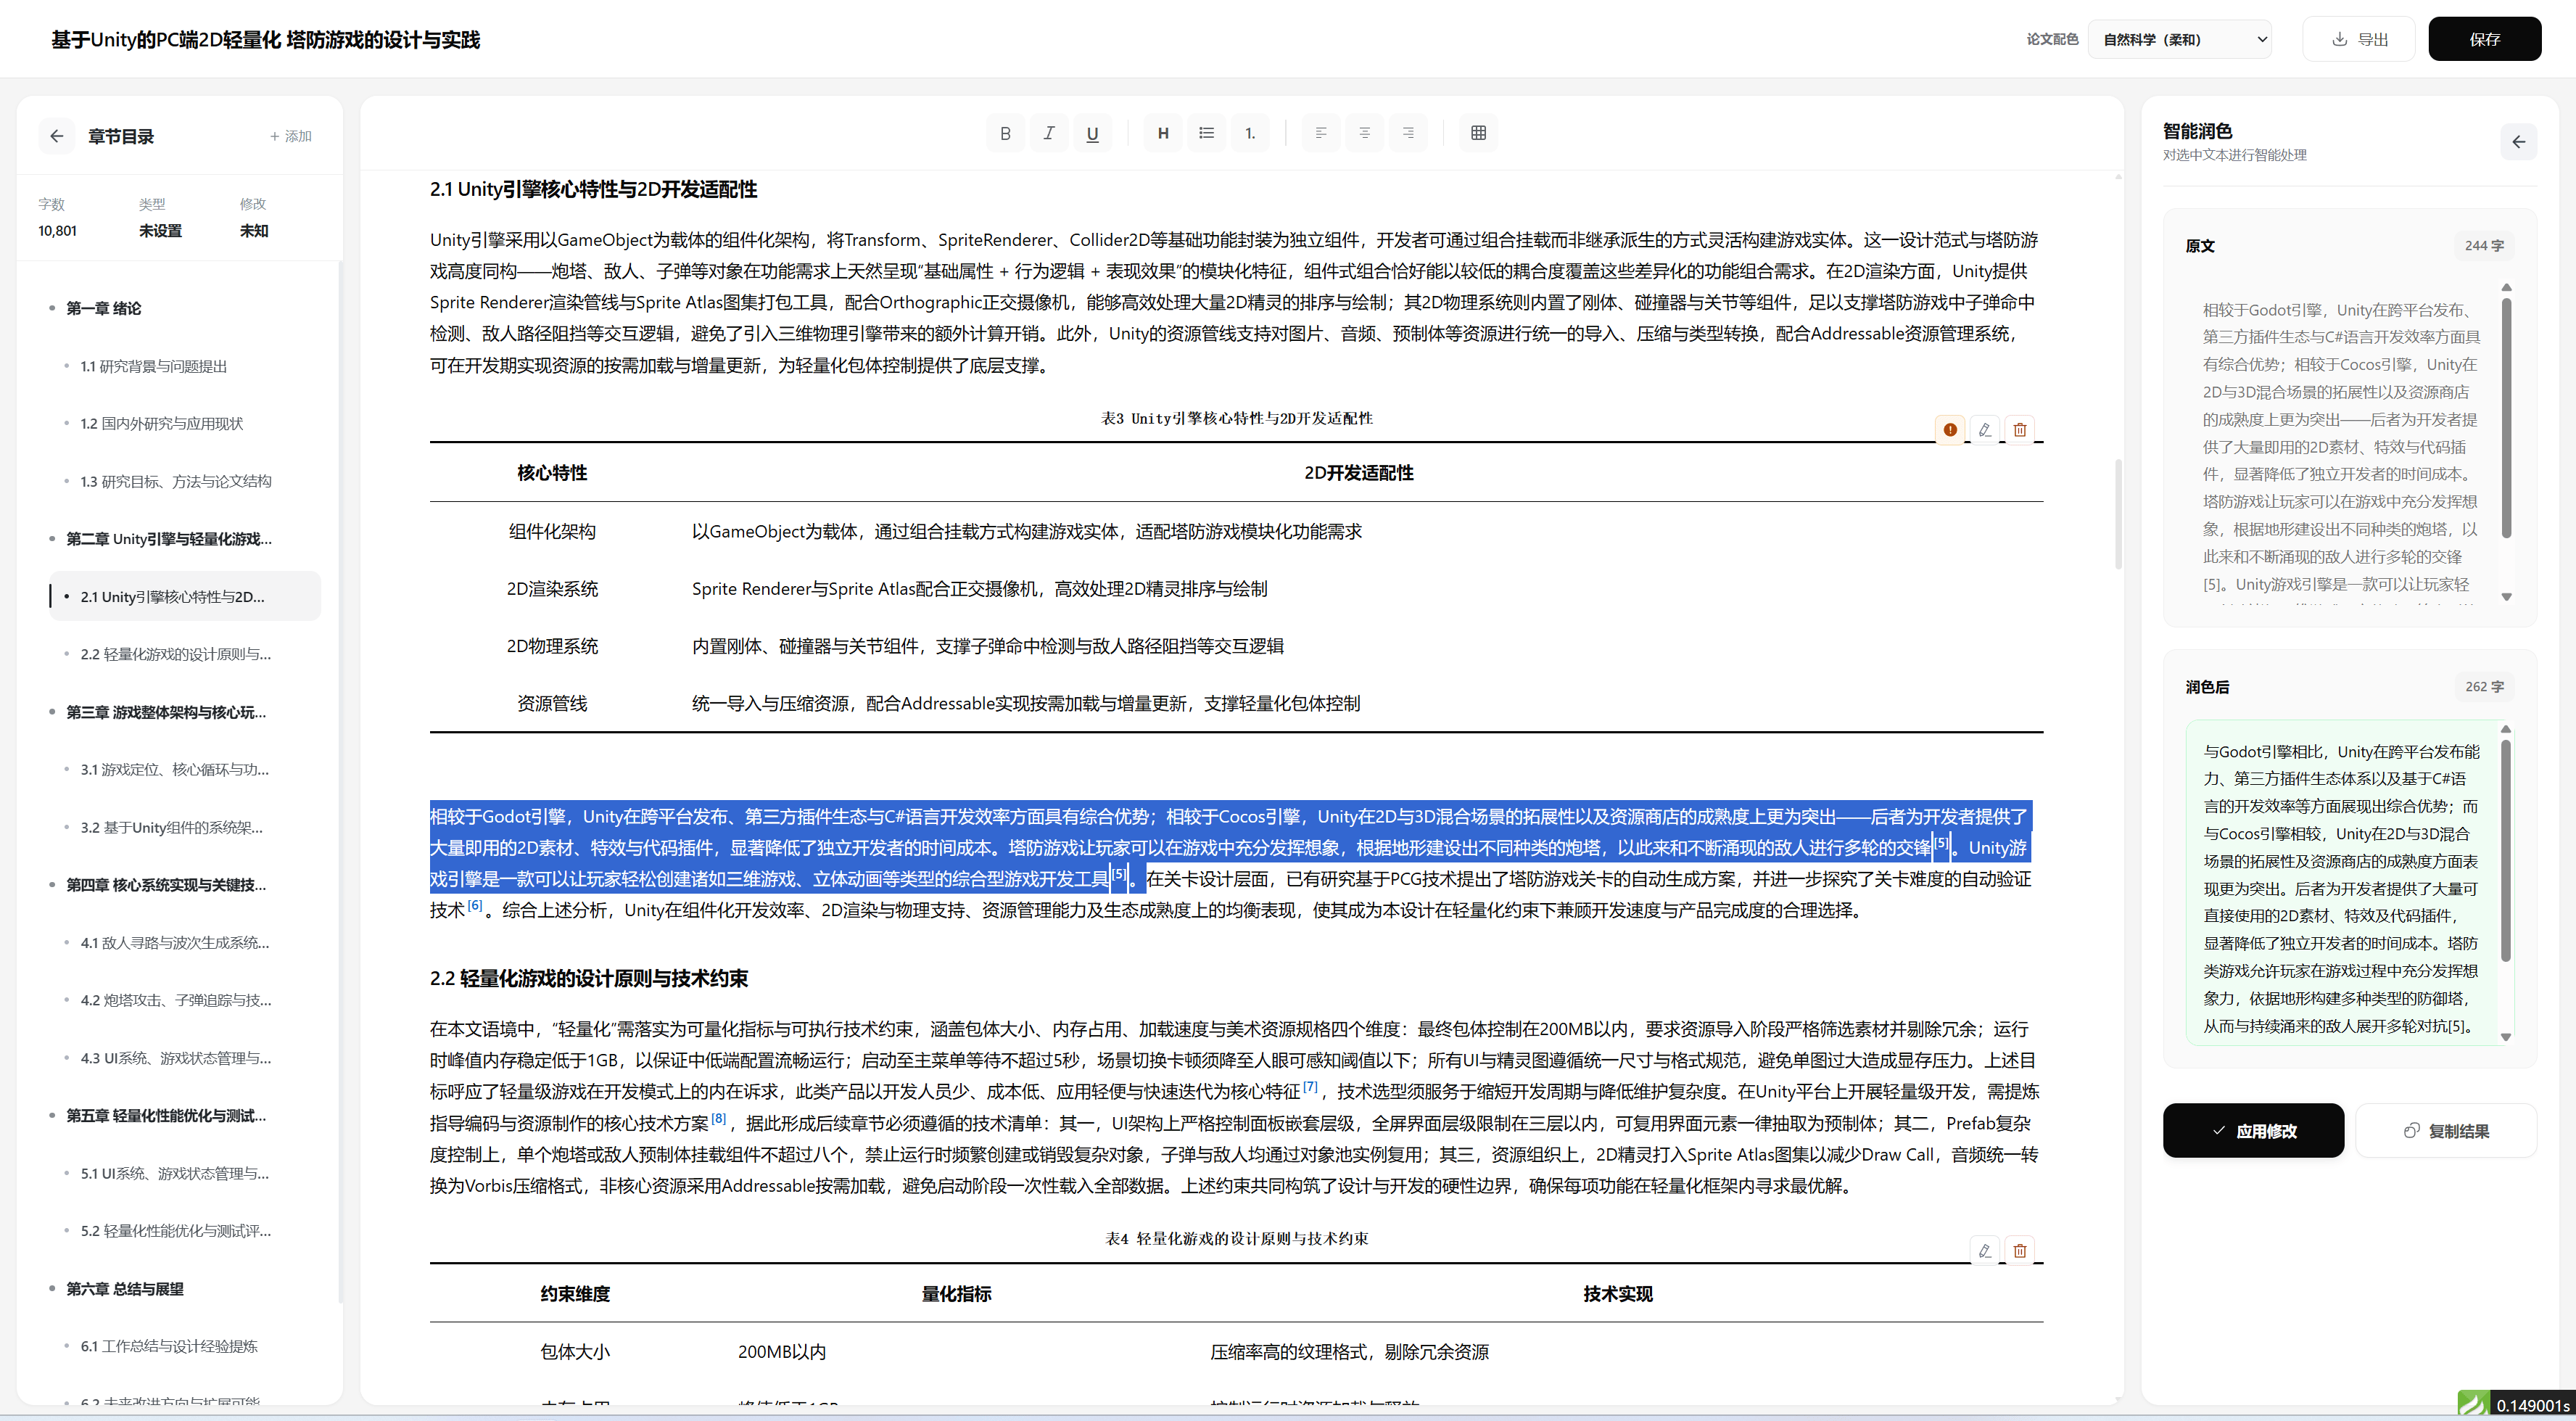Open section 4.2 炮塔攻击、子弹追踪
The image size is (2576, 1421).
pyautogui.click(x=176, y=1000)
